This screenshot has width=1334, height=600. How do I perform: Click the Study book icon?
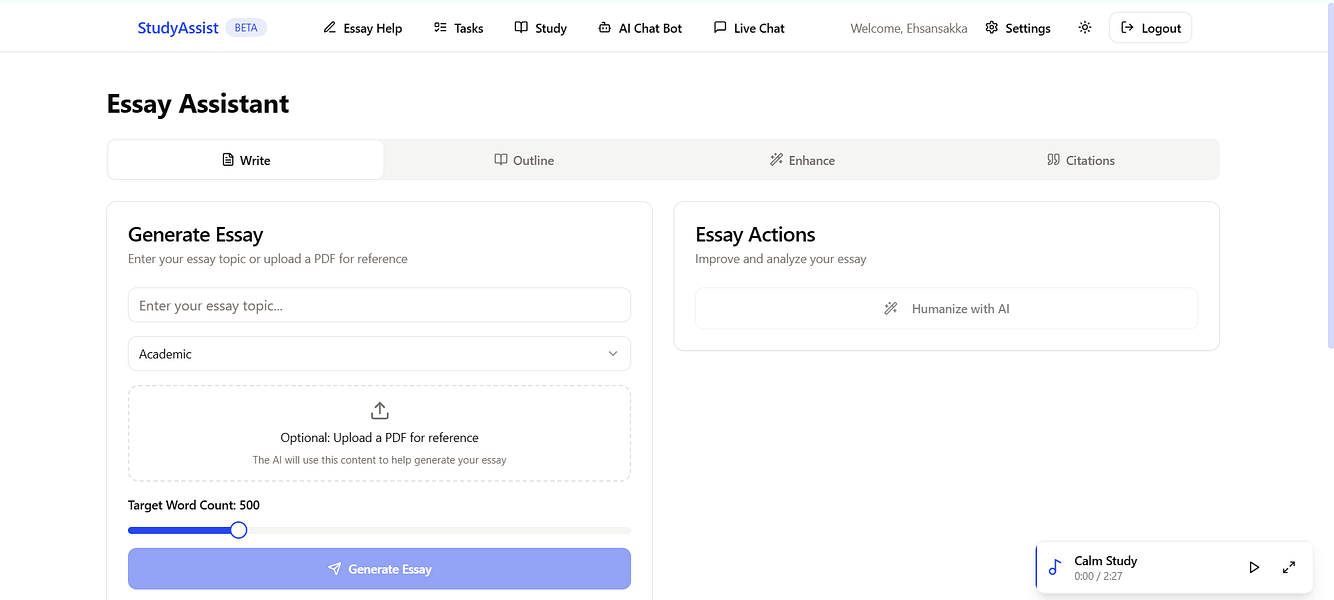point(521,28)
